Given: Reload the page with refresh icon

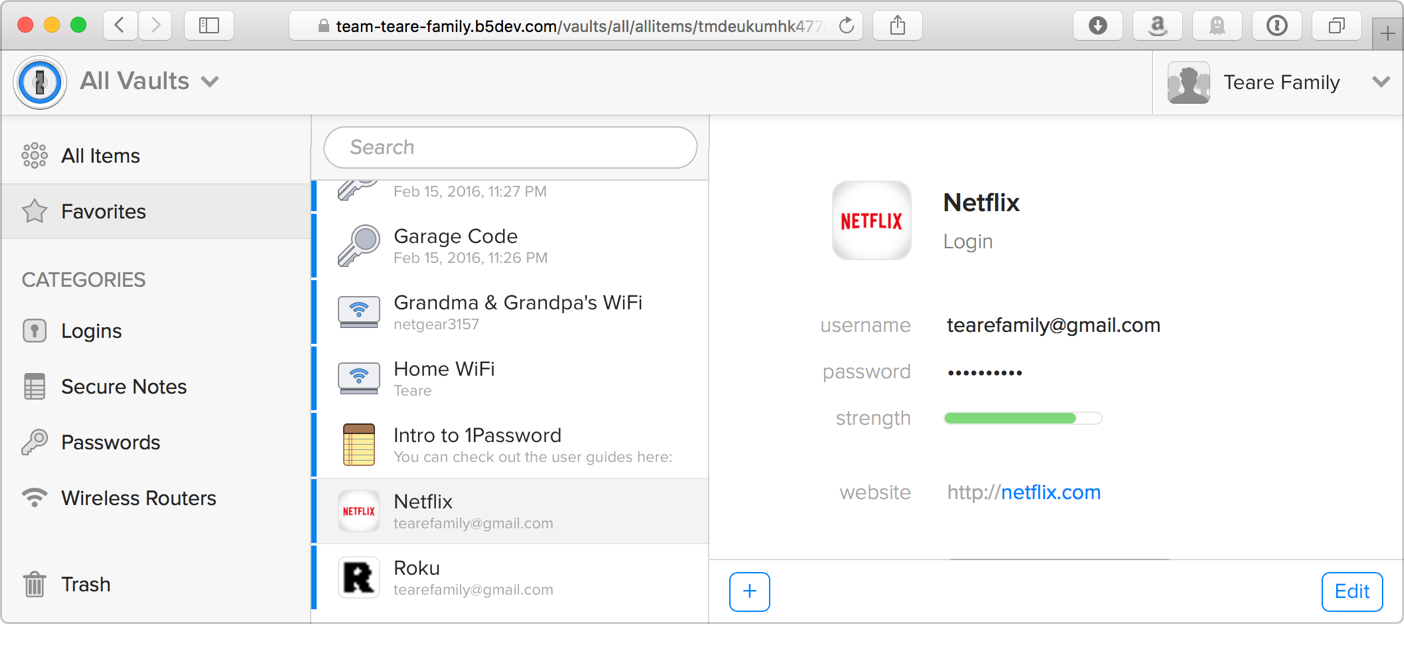Looking at the screenshot, I should pos(846,26).
